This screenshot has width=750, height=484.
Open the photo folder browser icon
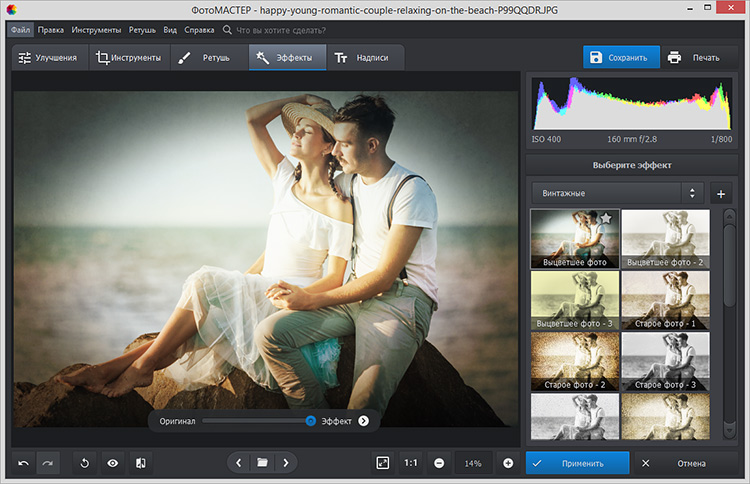(x=262, y=463)
